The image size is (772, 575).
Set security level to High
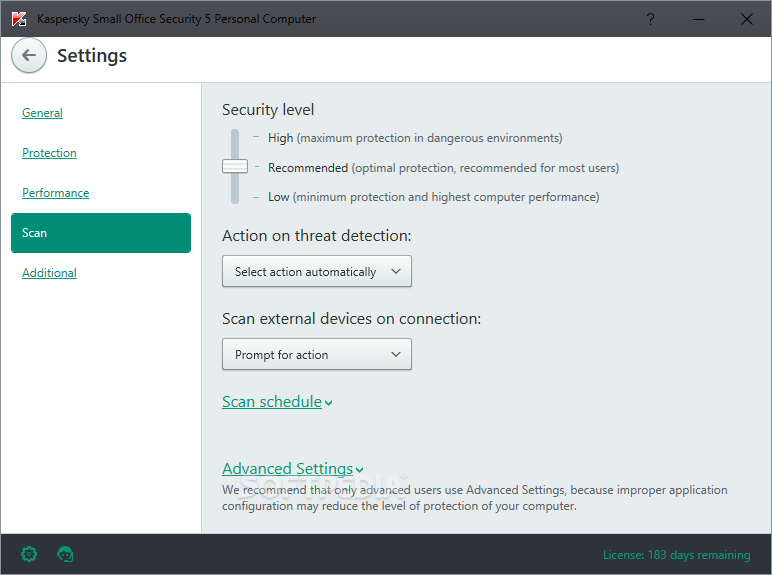tap(415, 138)
